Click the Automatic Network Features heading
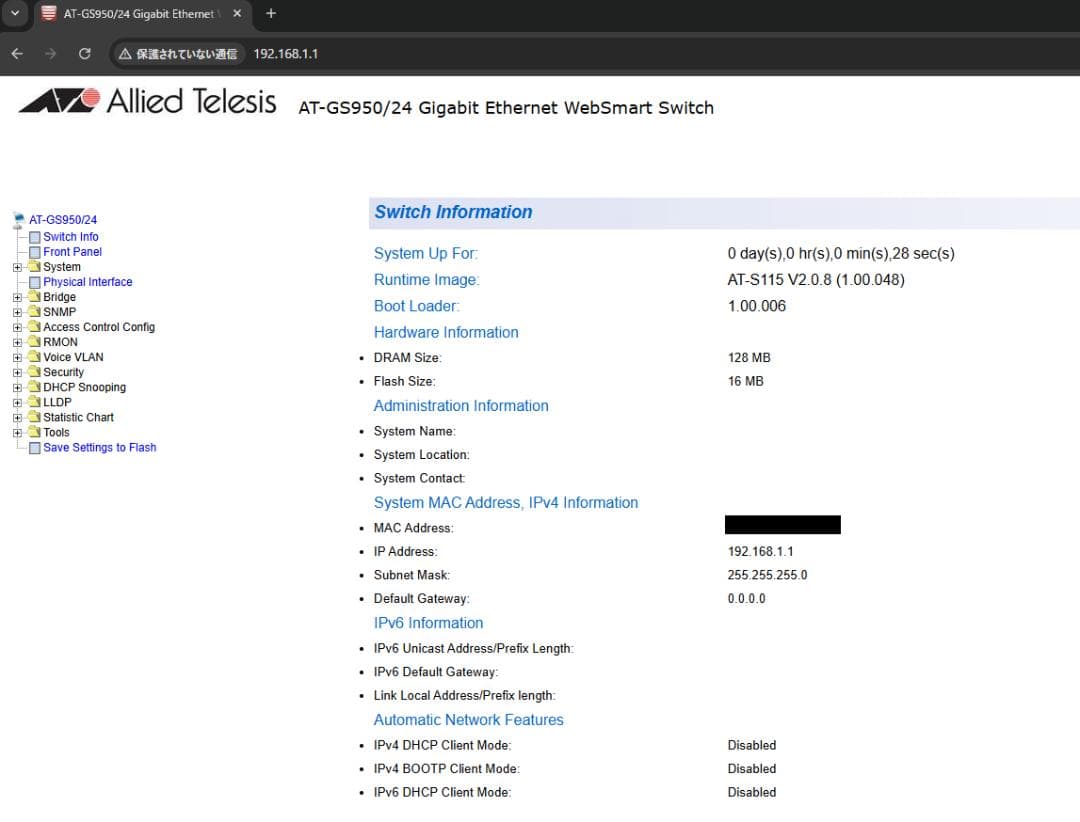This screenshot has height=822, width=1080. point(468,720)
